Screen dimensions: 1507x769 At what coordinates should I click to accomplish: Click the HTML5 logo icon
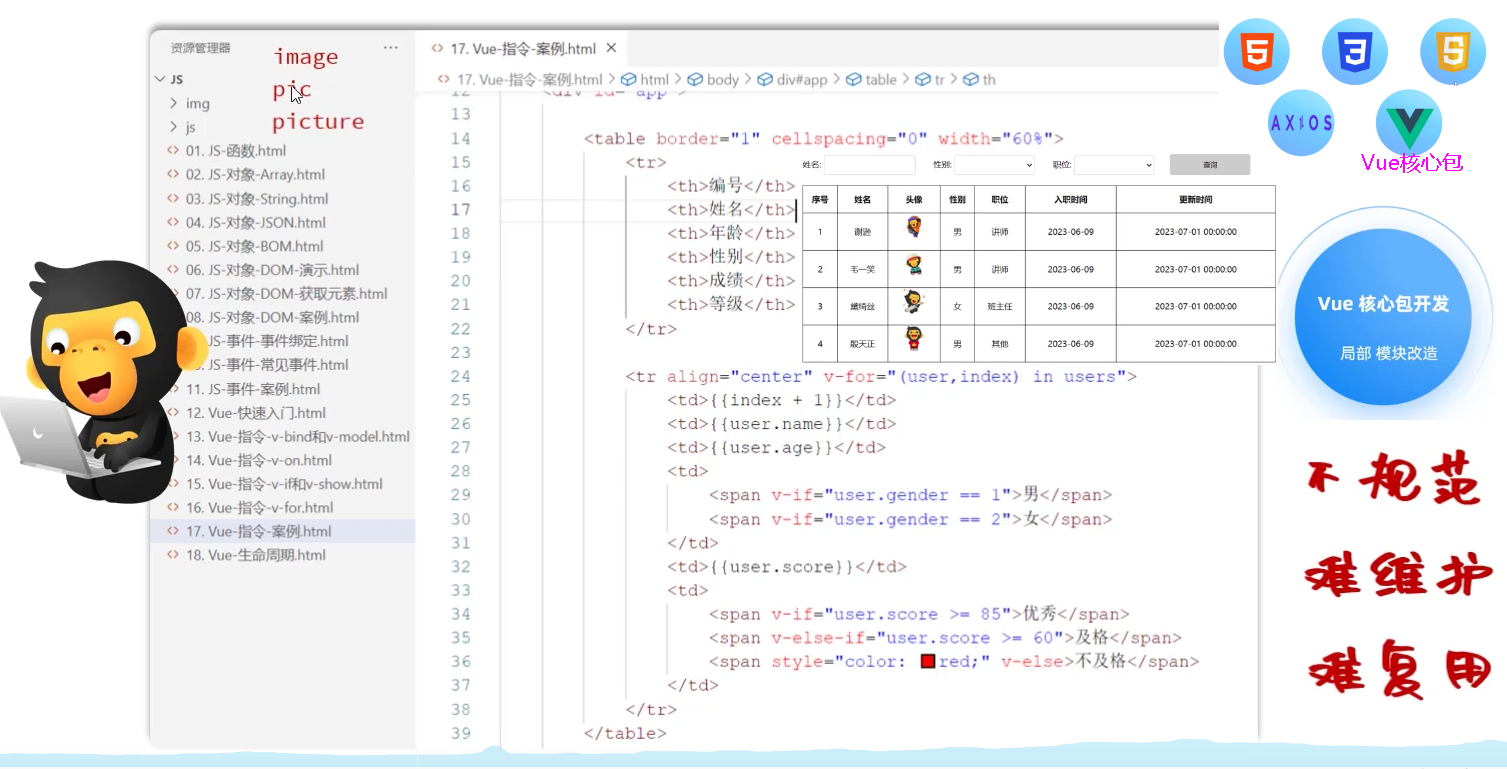click(1256, 52)
